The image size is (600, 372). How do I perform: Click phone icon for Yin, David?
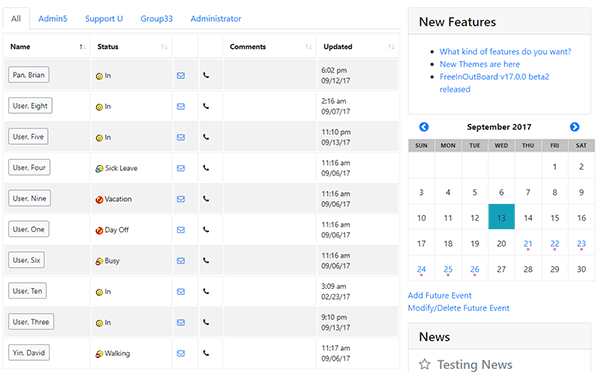206,353
